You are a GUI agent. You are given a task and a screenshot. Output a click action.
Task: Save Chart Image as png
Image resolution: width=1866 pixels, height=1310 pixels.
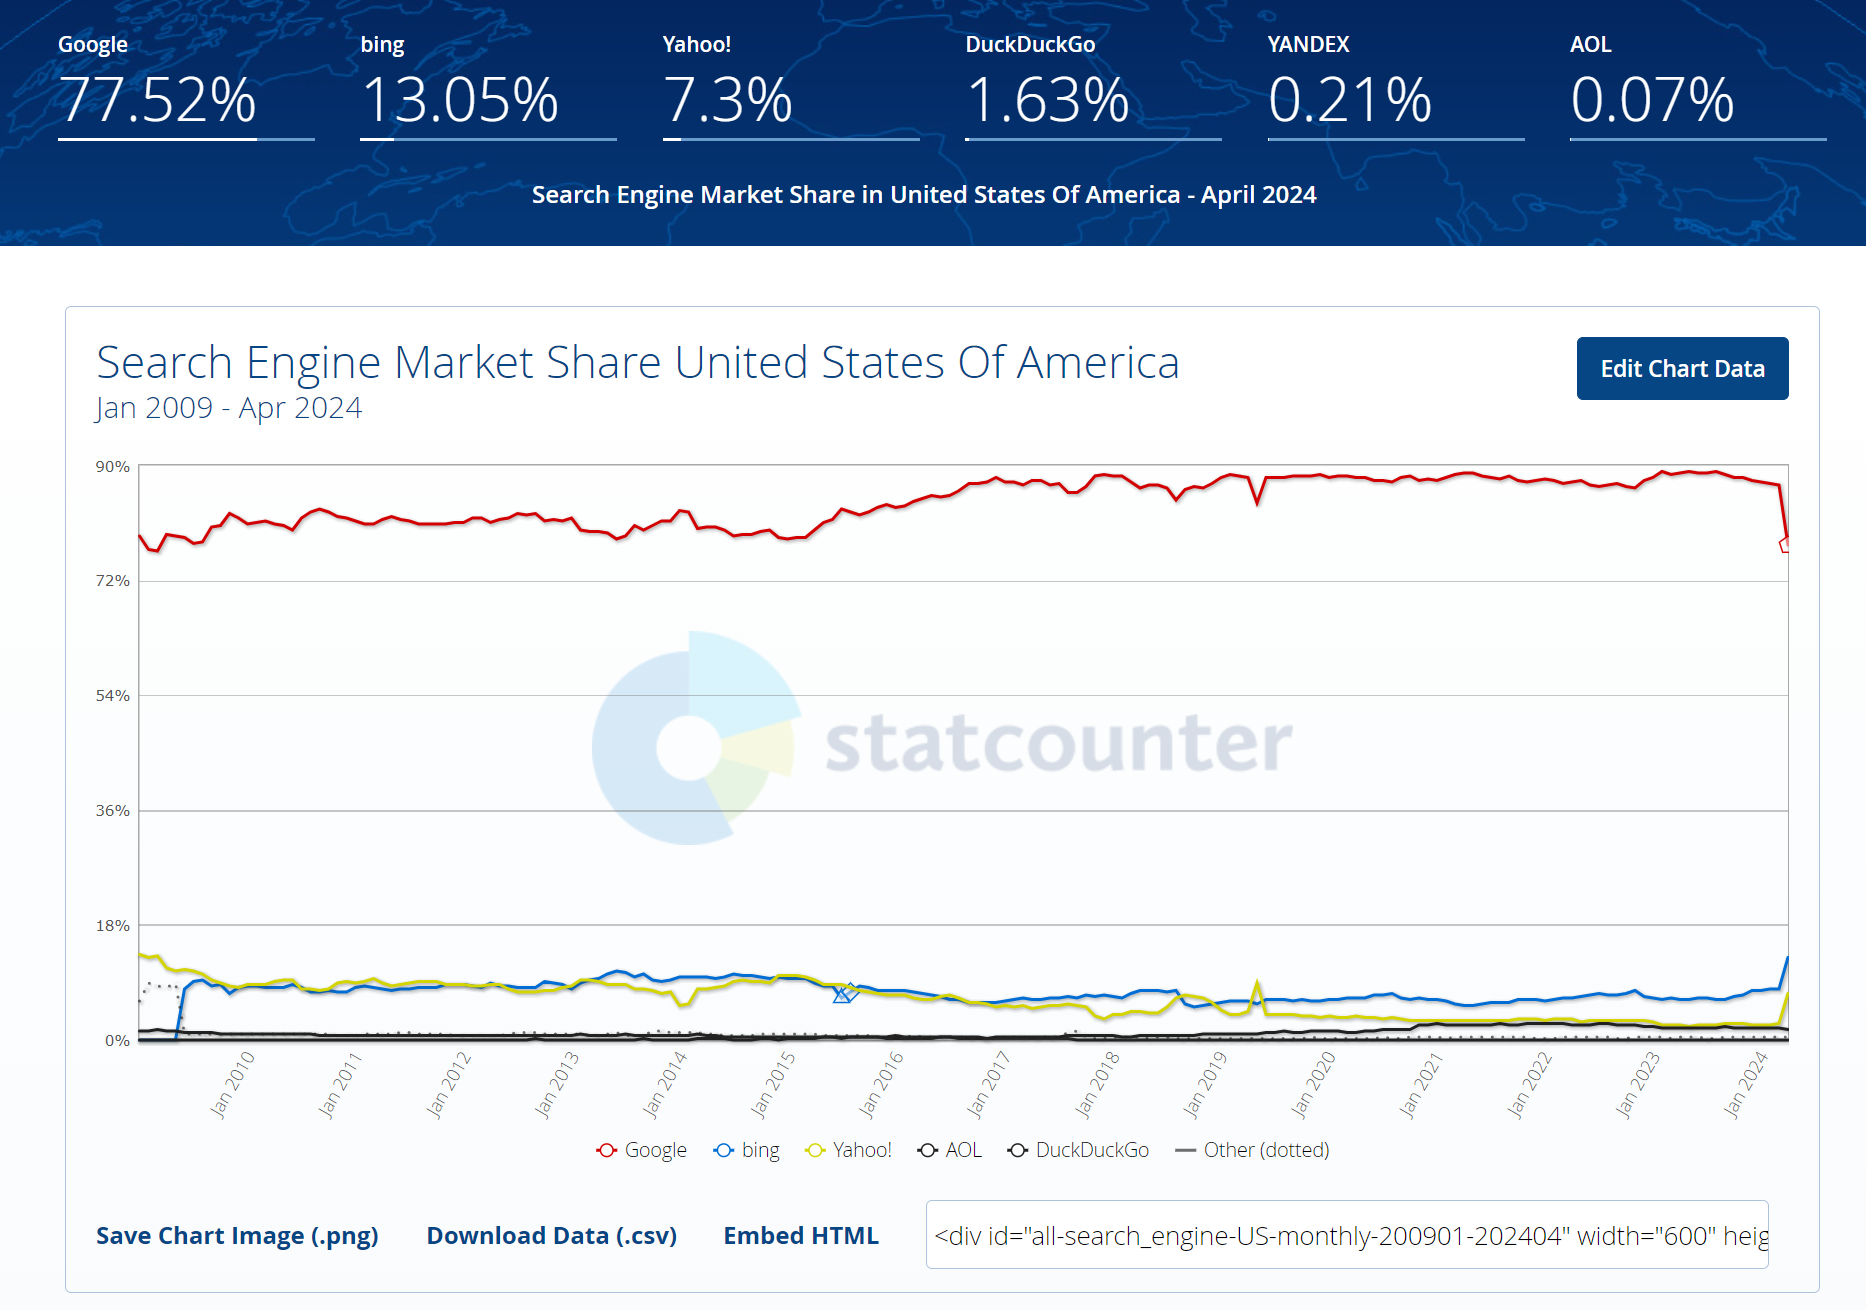[237, 1236]
